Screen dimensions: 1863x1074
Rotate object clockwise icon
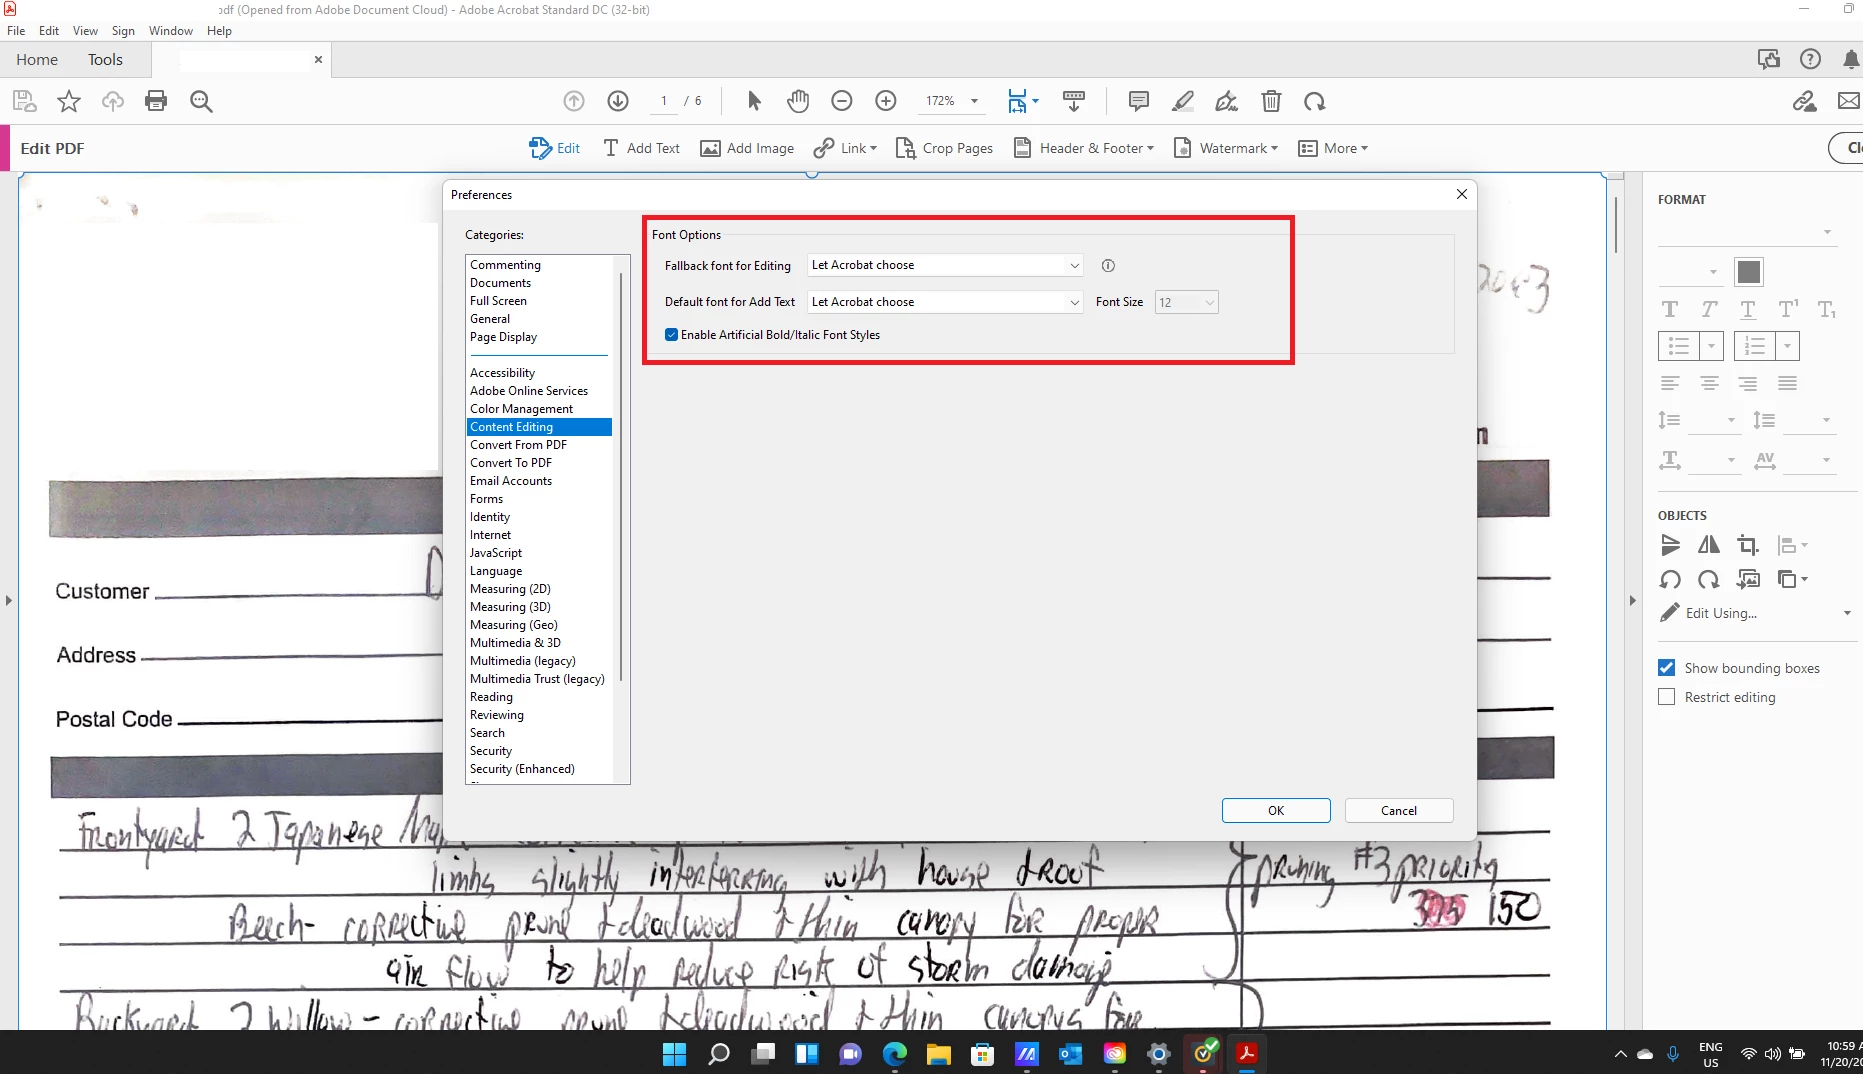1709,579
